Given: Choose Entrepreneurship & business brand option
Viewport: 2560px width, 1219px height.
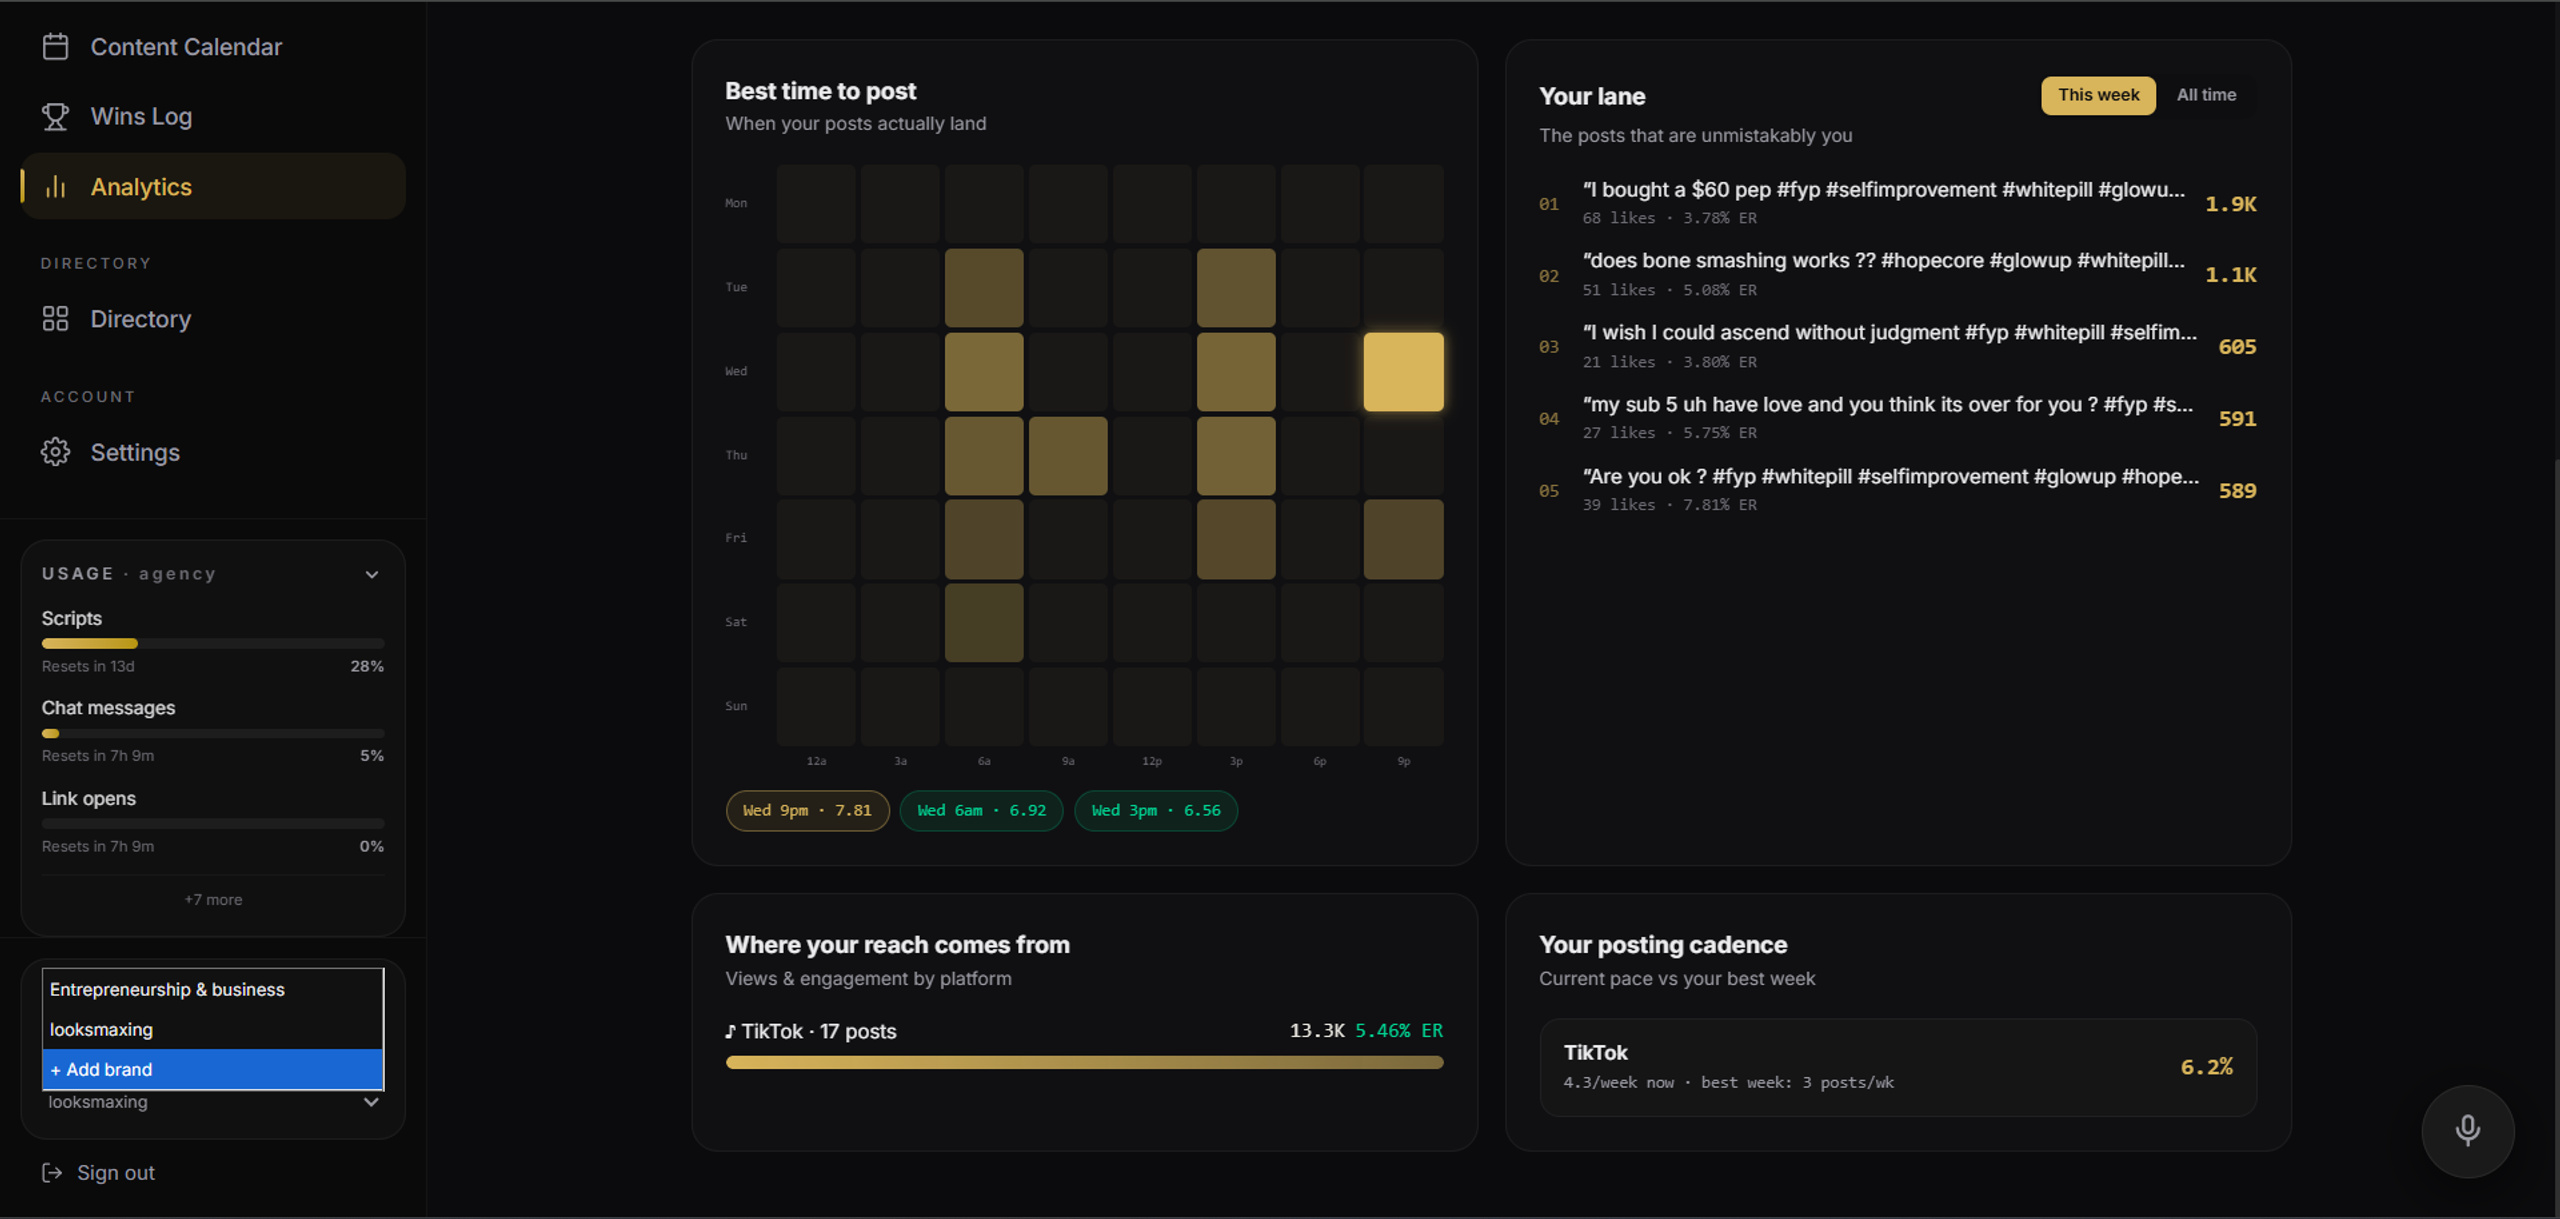Looking at the screenshot, I should (x=213, y=989).
